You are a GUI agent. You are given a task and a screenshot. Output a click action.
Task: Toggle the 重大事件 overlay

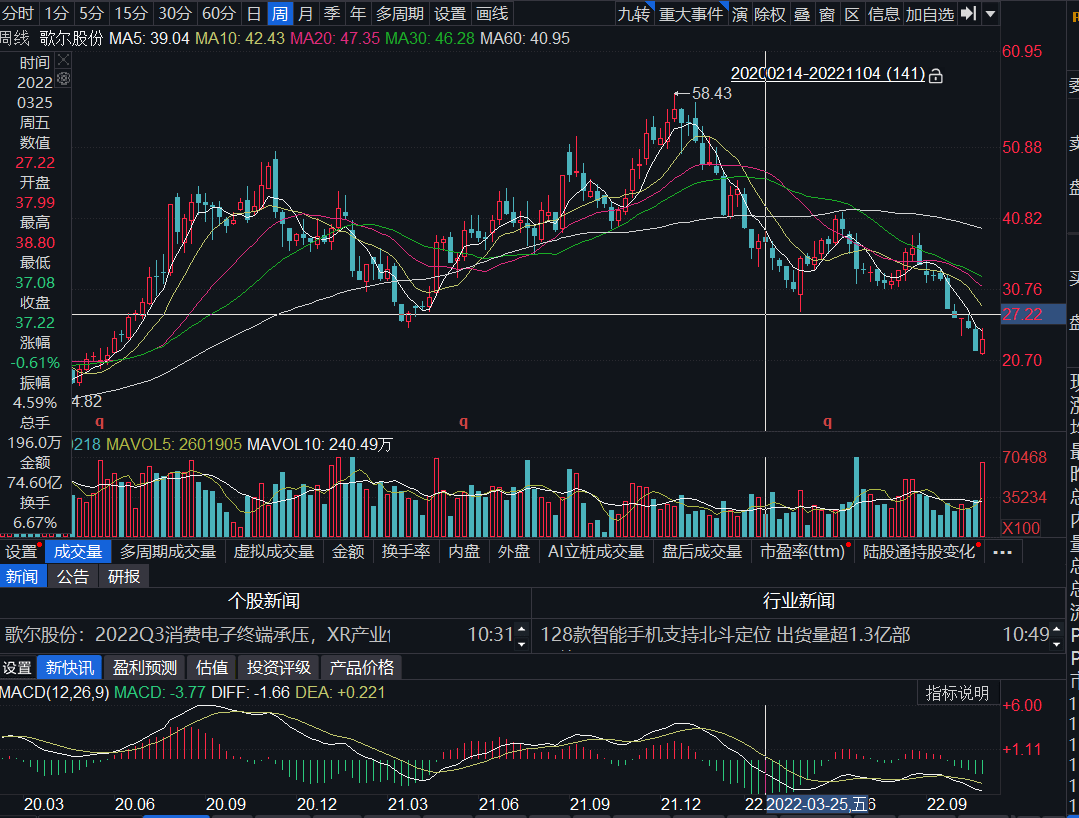pos(690,14)
